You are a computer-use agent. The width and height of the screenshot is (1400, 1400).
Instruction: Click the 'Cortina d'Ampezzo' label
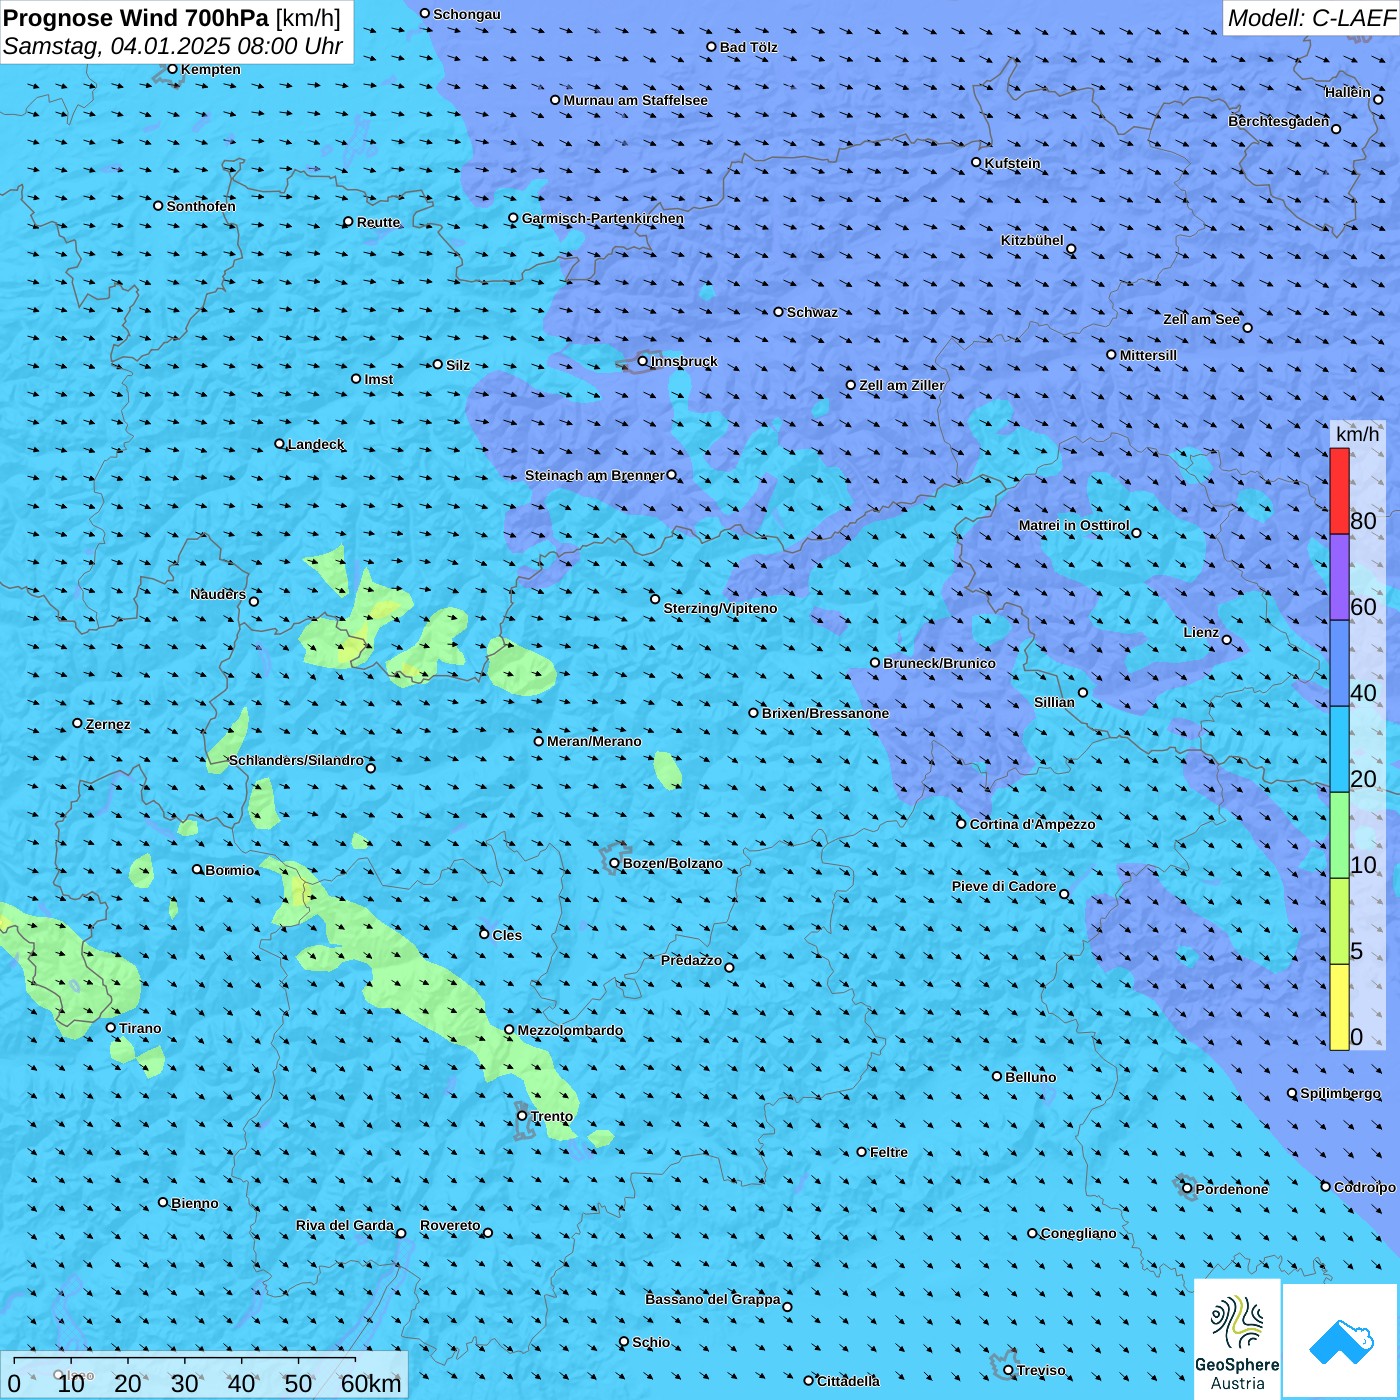(x=1032, y=824)
